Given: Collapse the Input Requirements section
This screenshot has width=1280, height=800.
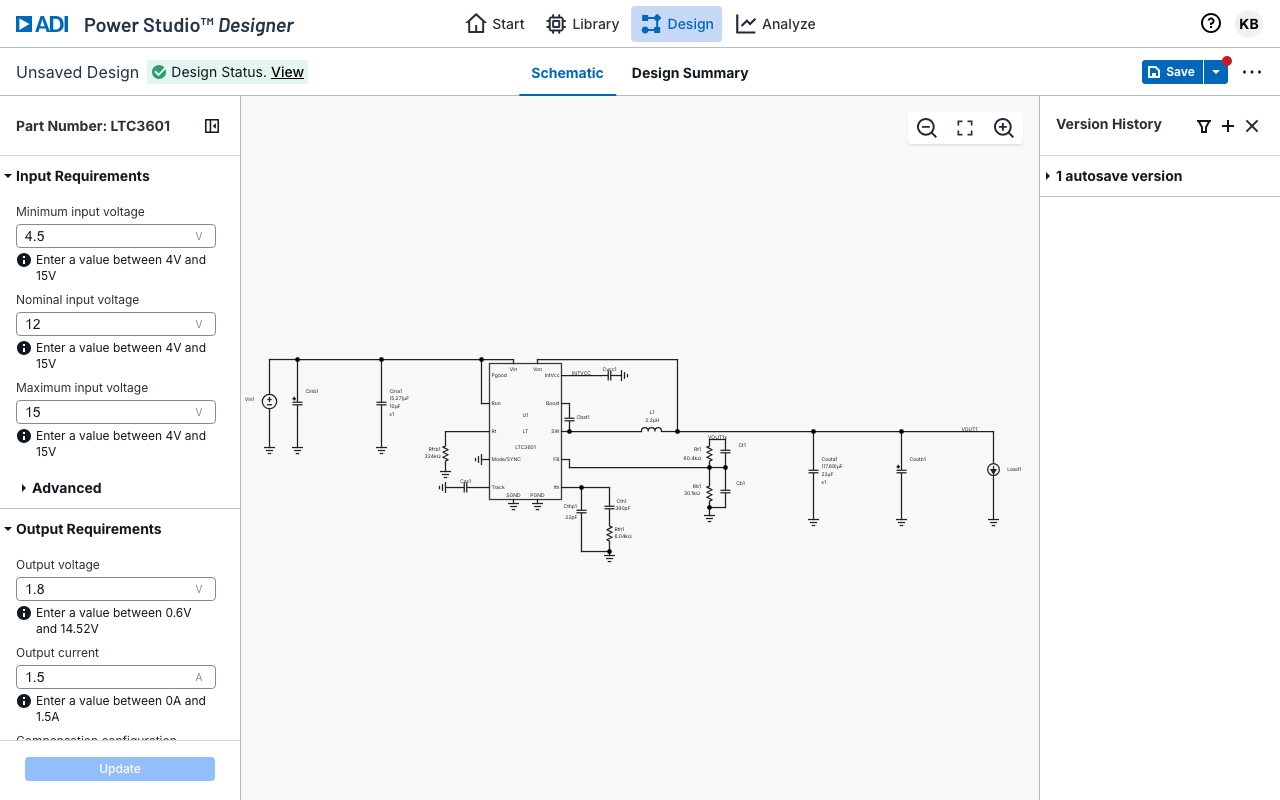Looking at the screenshot, I should [82, 176].
